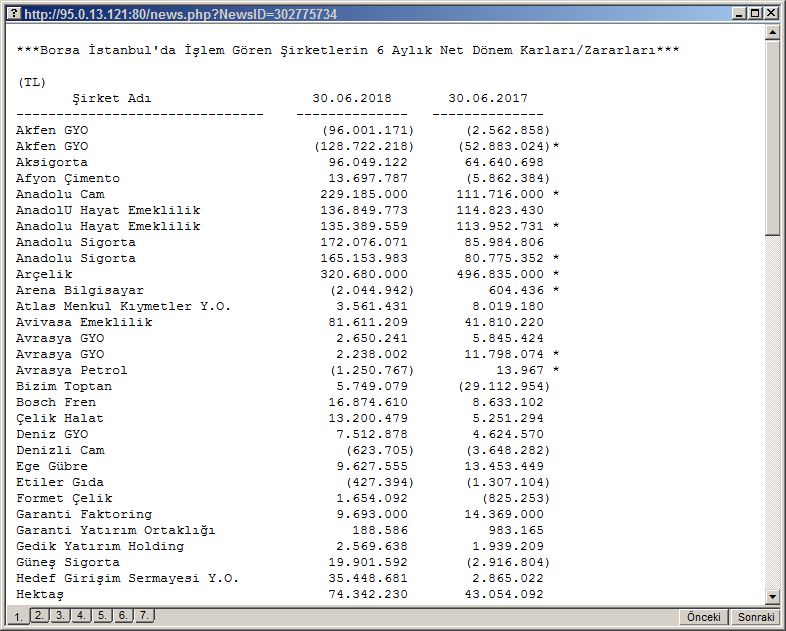Click Afyon Çimento 2017 value (5.862.384)
786x631 pixels.
pyautogui.click(x=508, y=178)
